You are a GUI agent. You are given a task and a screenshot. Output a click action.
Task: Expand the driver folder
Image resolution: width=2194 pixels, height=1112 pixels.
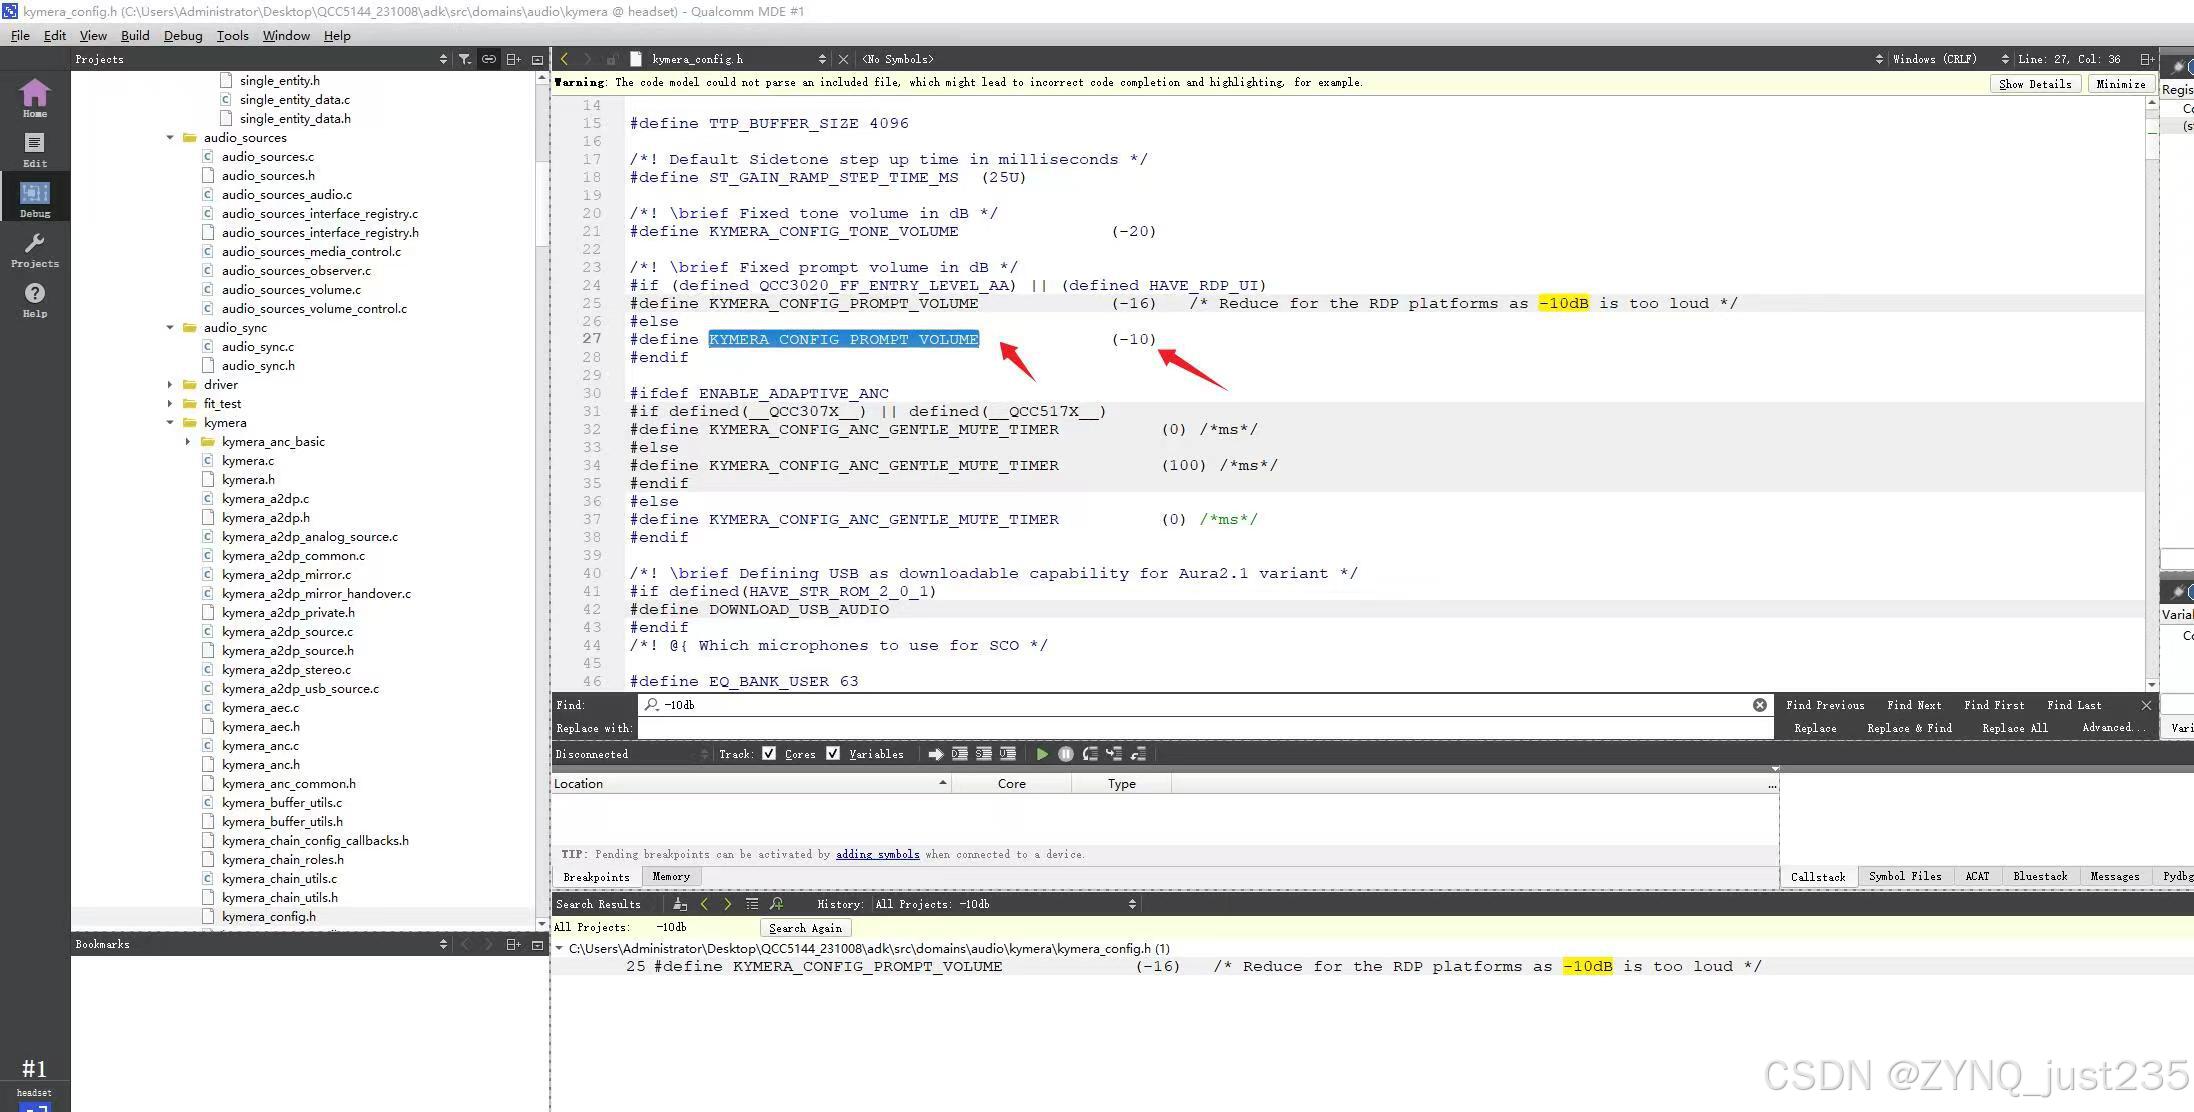click(x=170, y=385)
